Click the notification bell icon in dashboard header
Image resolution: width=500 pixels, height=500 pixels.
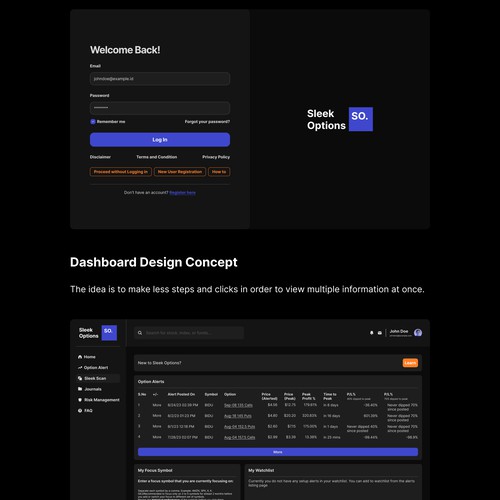pos(372,333)
